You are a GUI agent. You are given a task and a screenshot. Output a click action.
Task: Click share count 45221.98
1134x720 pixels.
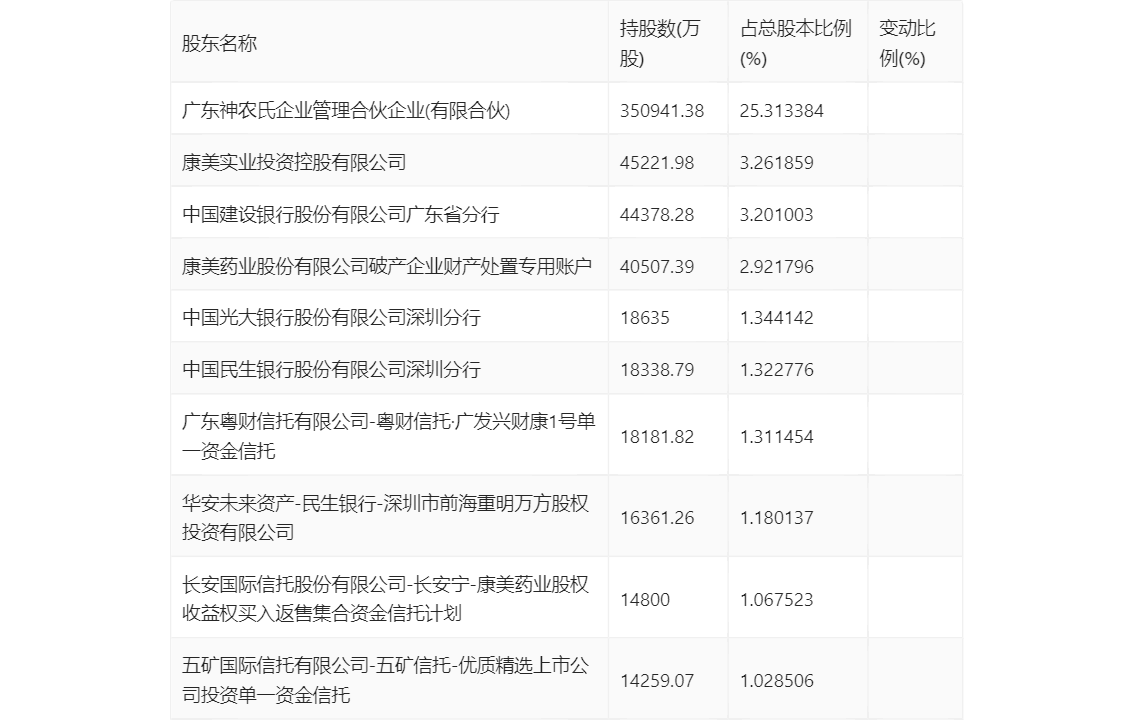coord(657,163)
